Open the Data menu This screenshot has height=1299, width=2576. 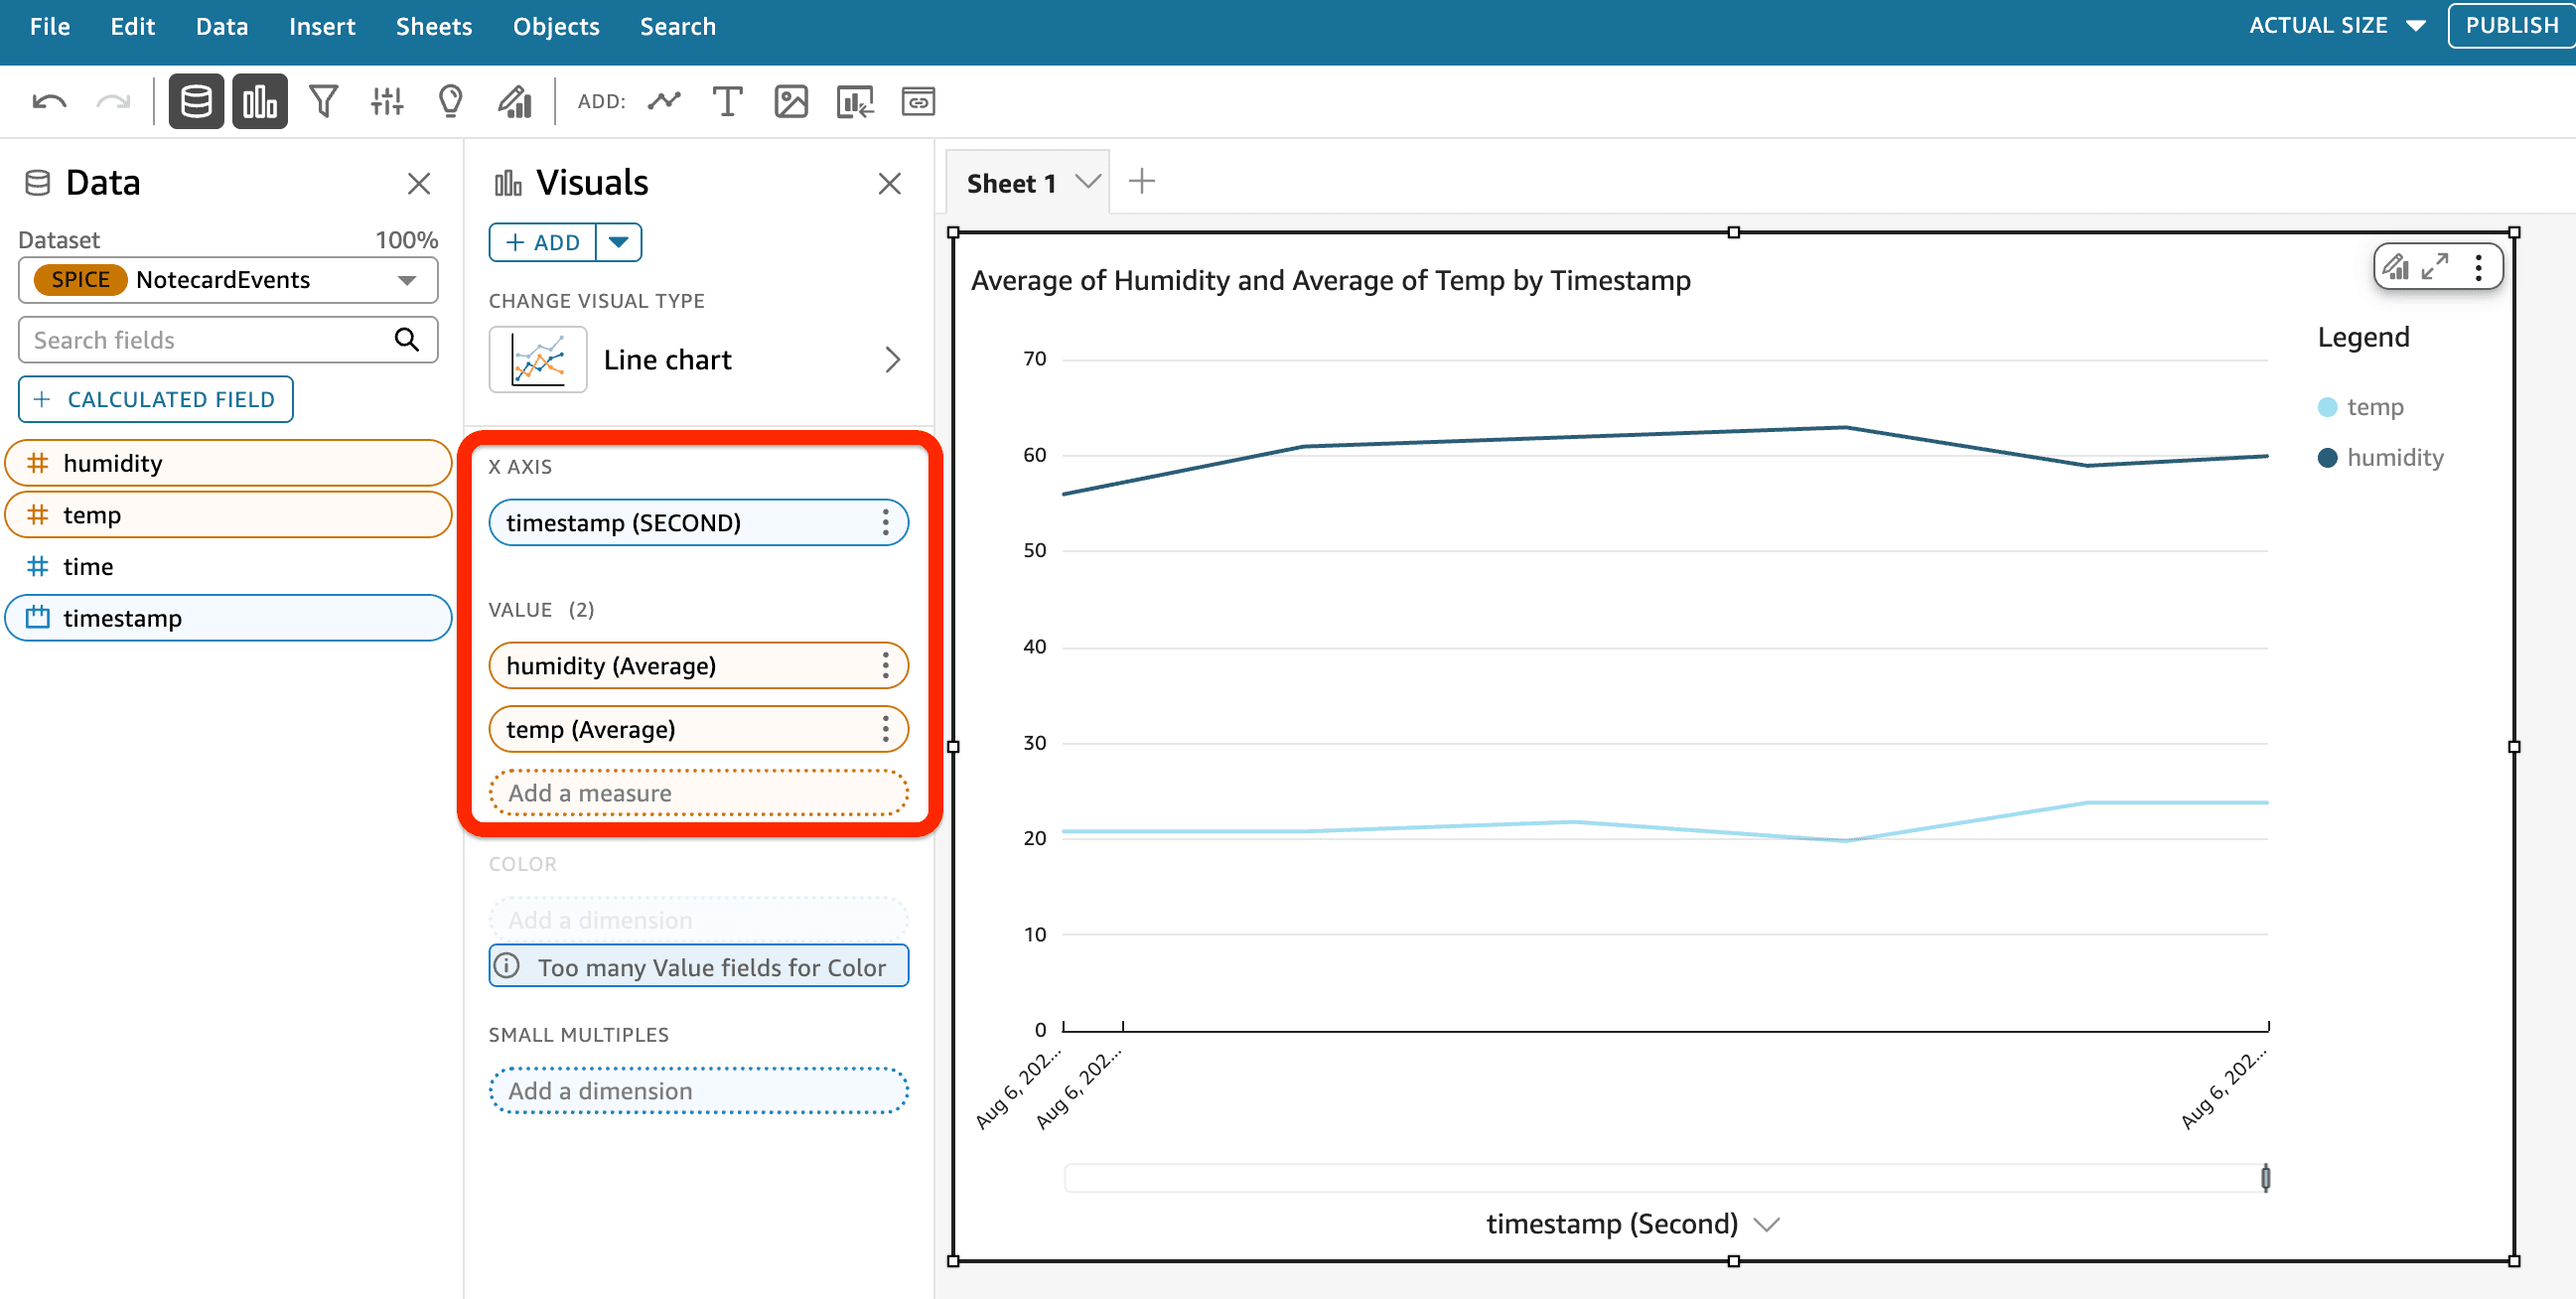point(222,27)
